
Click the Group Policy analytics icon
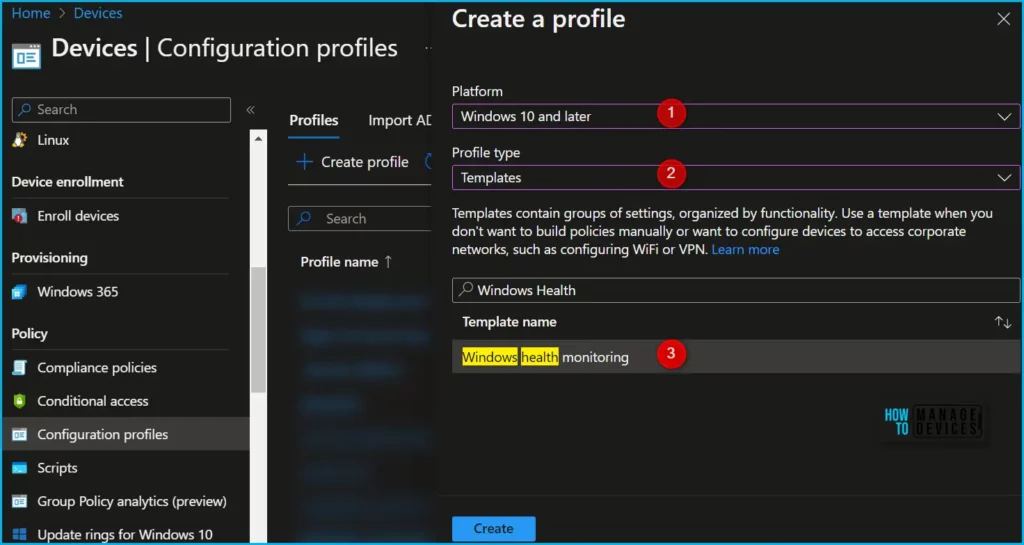pyautogui.click(x=20, y=502)
